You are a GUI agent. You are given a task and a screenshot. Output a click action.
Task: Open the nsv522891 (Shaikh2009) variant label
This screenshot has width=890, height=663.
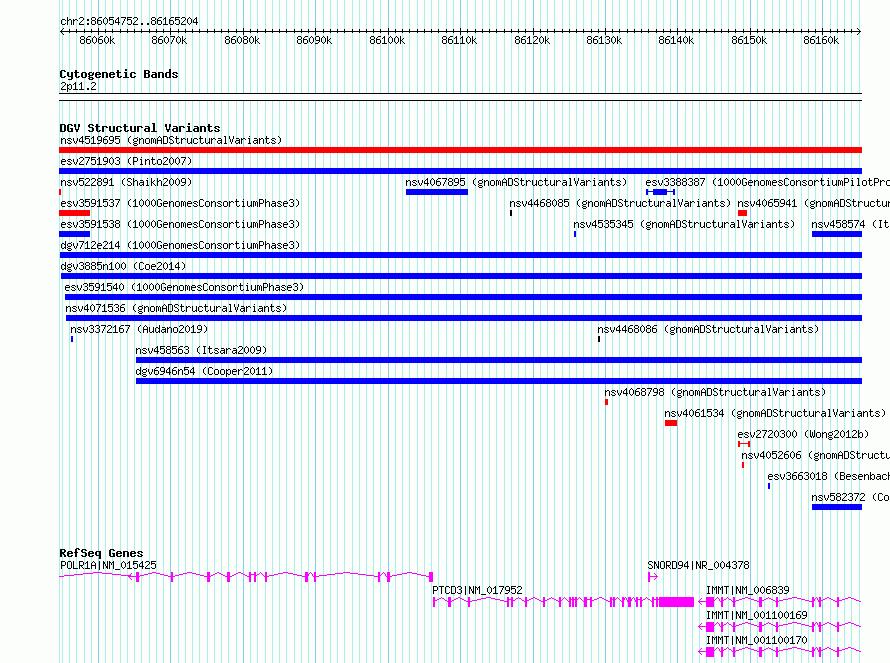[126, 182]
